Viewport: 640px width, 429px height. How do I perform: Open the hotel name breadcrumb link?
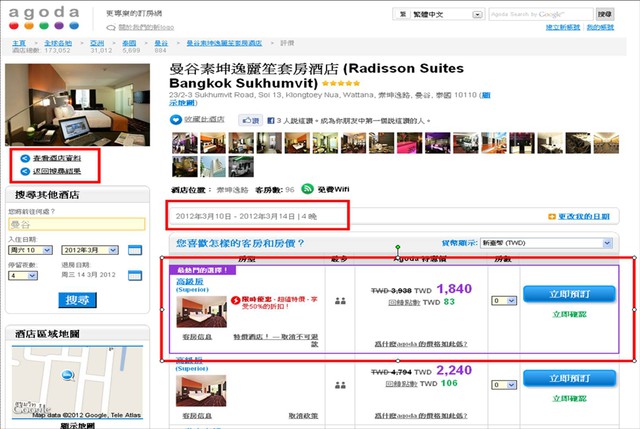click(x=224, y=43)
